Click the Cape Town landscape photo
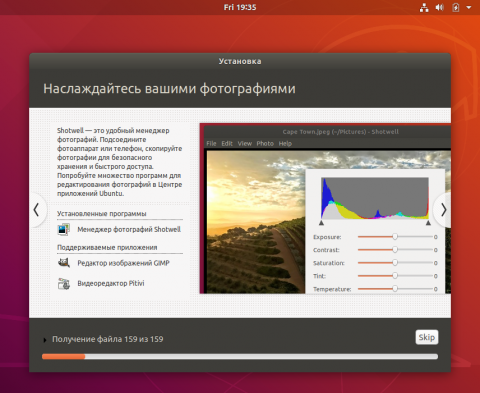The height and width of the screenshot is (393, 480). pyautogui.click(x=256, y=222)
